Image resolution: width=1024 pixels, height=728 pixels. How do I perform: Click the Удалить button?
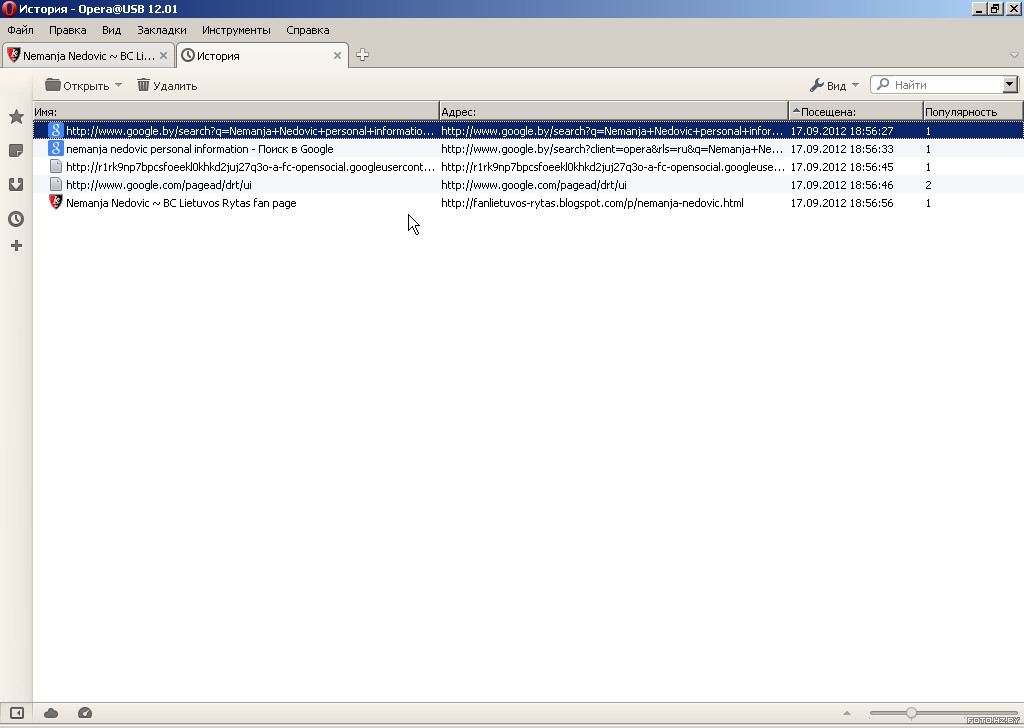click(167, 86)
